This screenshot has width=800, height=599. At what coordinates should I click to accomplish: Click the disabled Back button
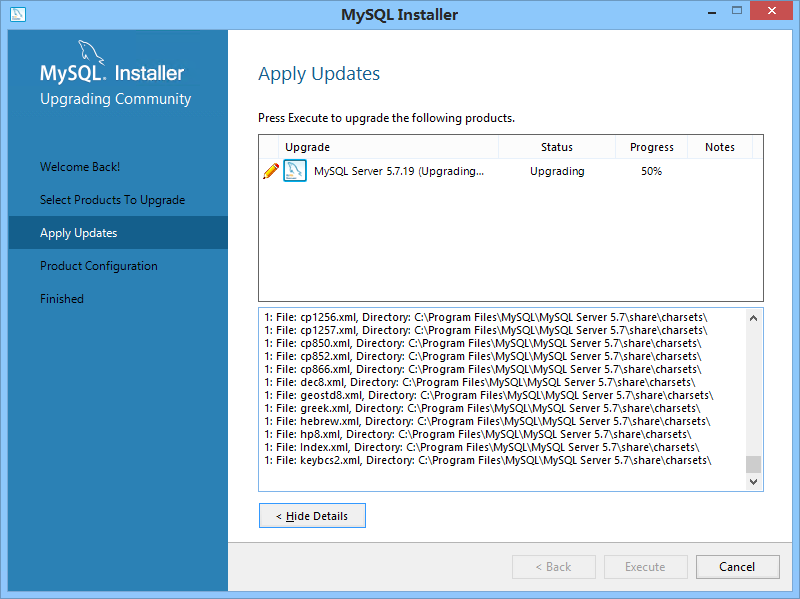(554, 567)
